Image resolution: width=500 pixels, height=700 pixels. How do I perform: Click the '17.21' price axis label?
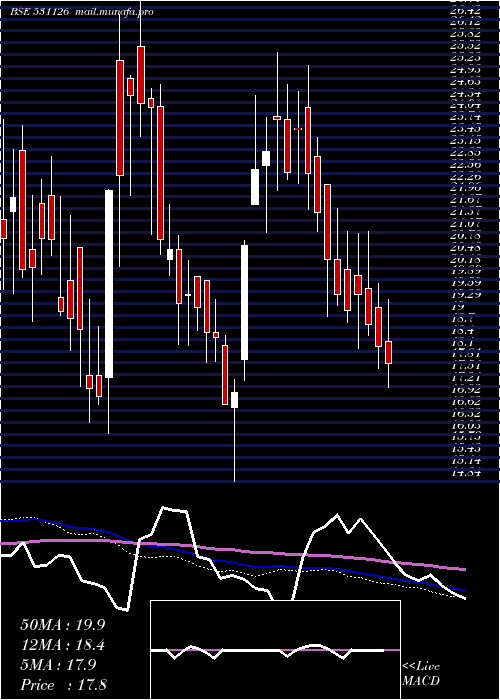pos(466,378)
